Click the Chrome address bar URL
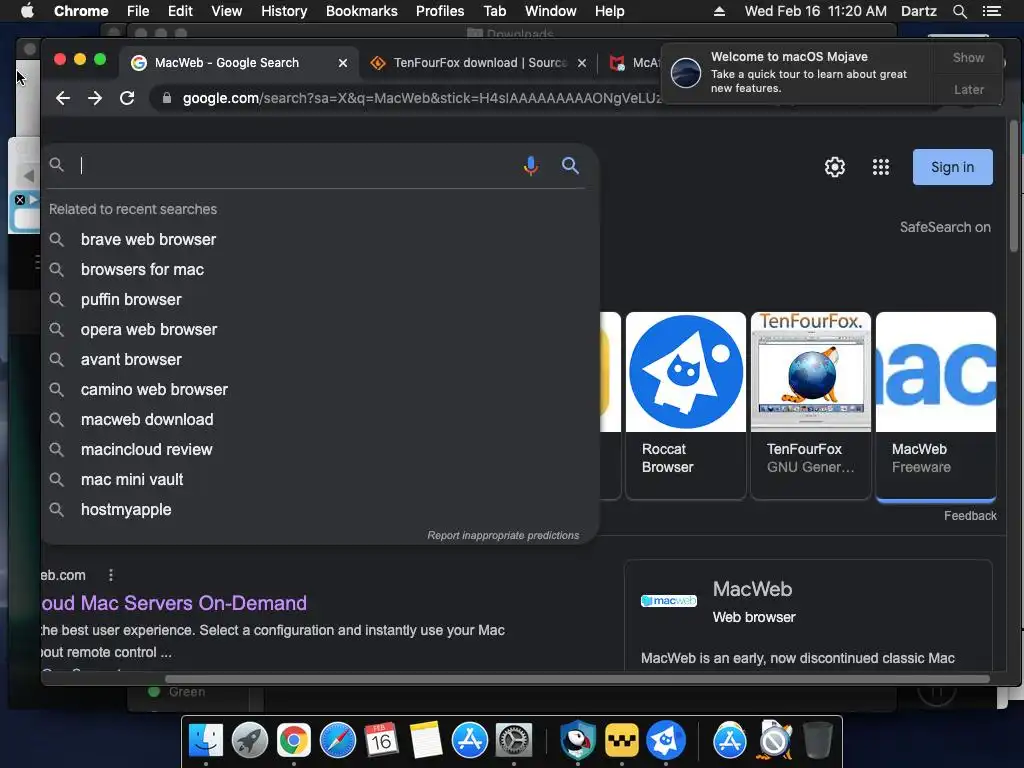Screen dimensions: 1024x768 [x=421, y=98]
